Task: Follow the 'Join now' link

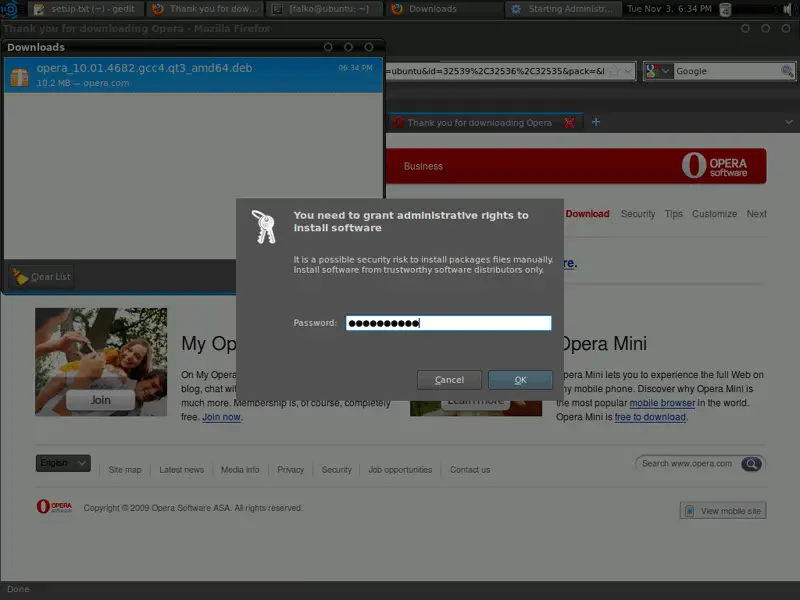Action: 221,417
